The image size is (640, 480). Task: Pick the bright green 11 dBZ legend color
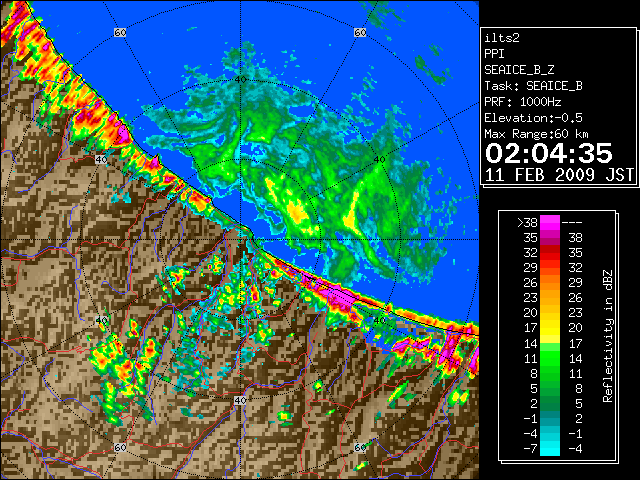click(x=550, y=359)
